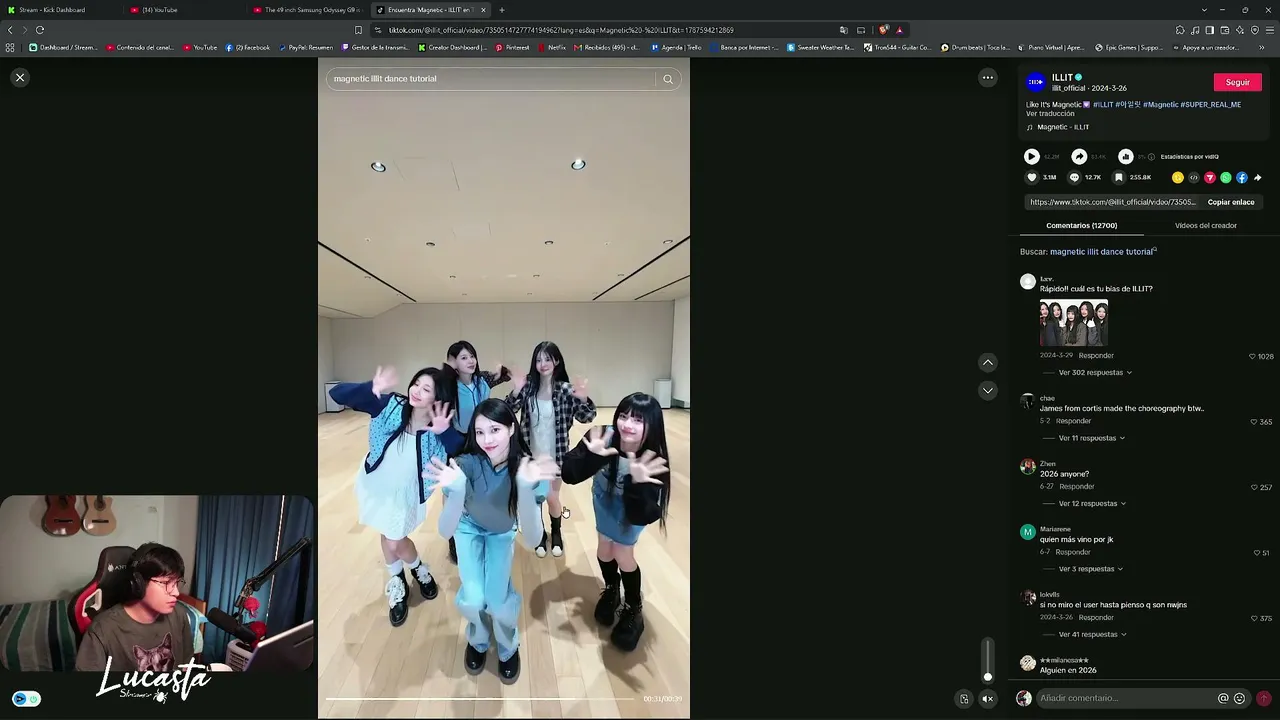Switch to the Samsung Odyssey G9 browser tab
1280x720 pixels.
click(x=308, y=10)
